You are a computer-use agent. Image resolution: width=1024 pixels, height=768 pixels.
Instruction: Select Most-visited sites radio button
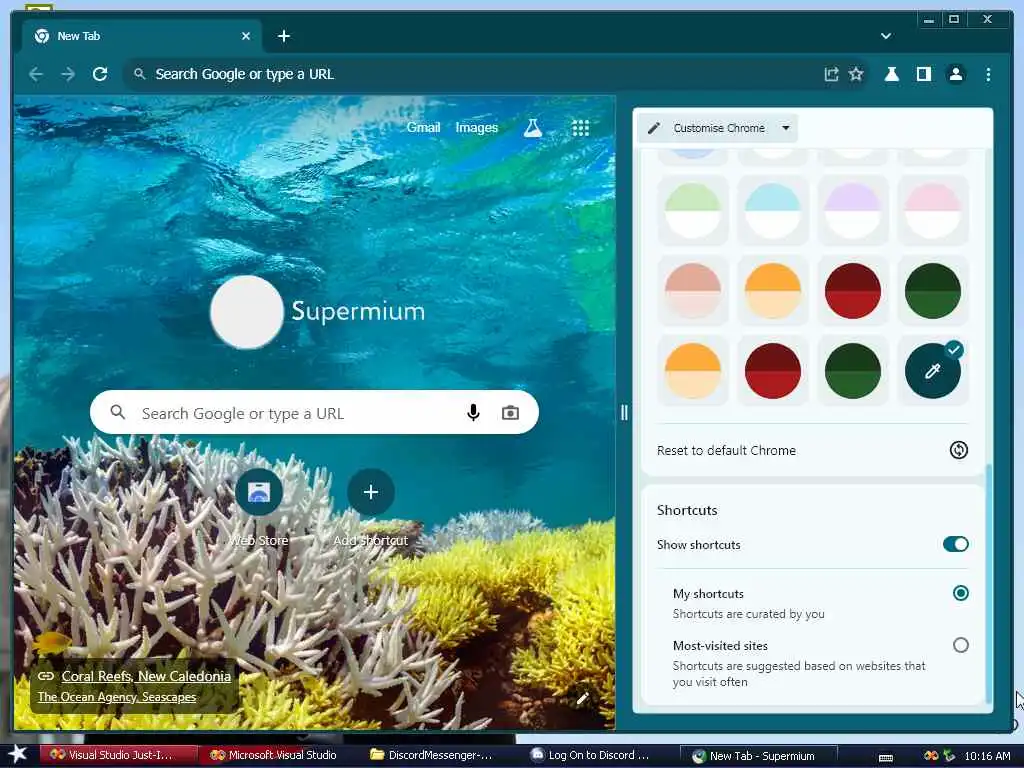click(960, 645)
